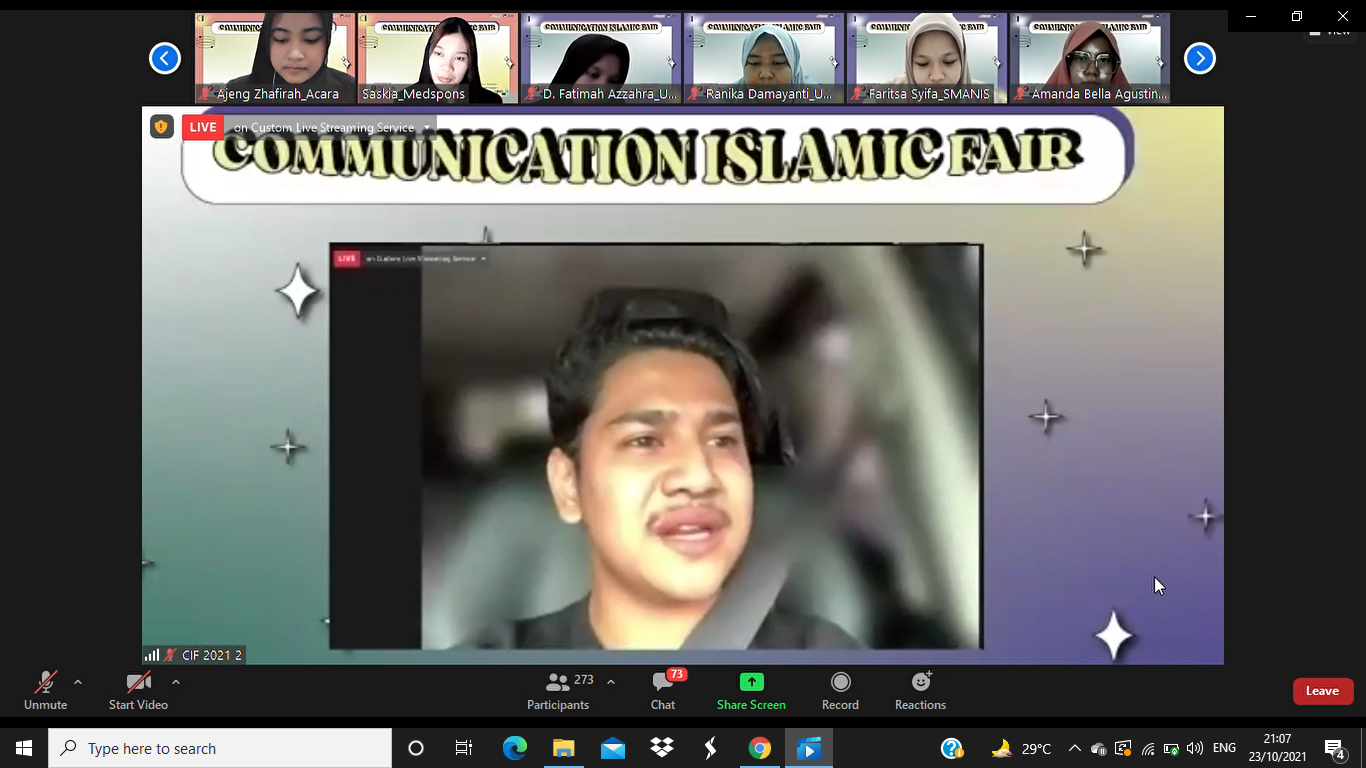Open the Reactions menu
The width and height of the screenshot is (1366, 768).
[x=920, y=682]
